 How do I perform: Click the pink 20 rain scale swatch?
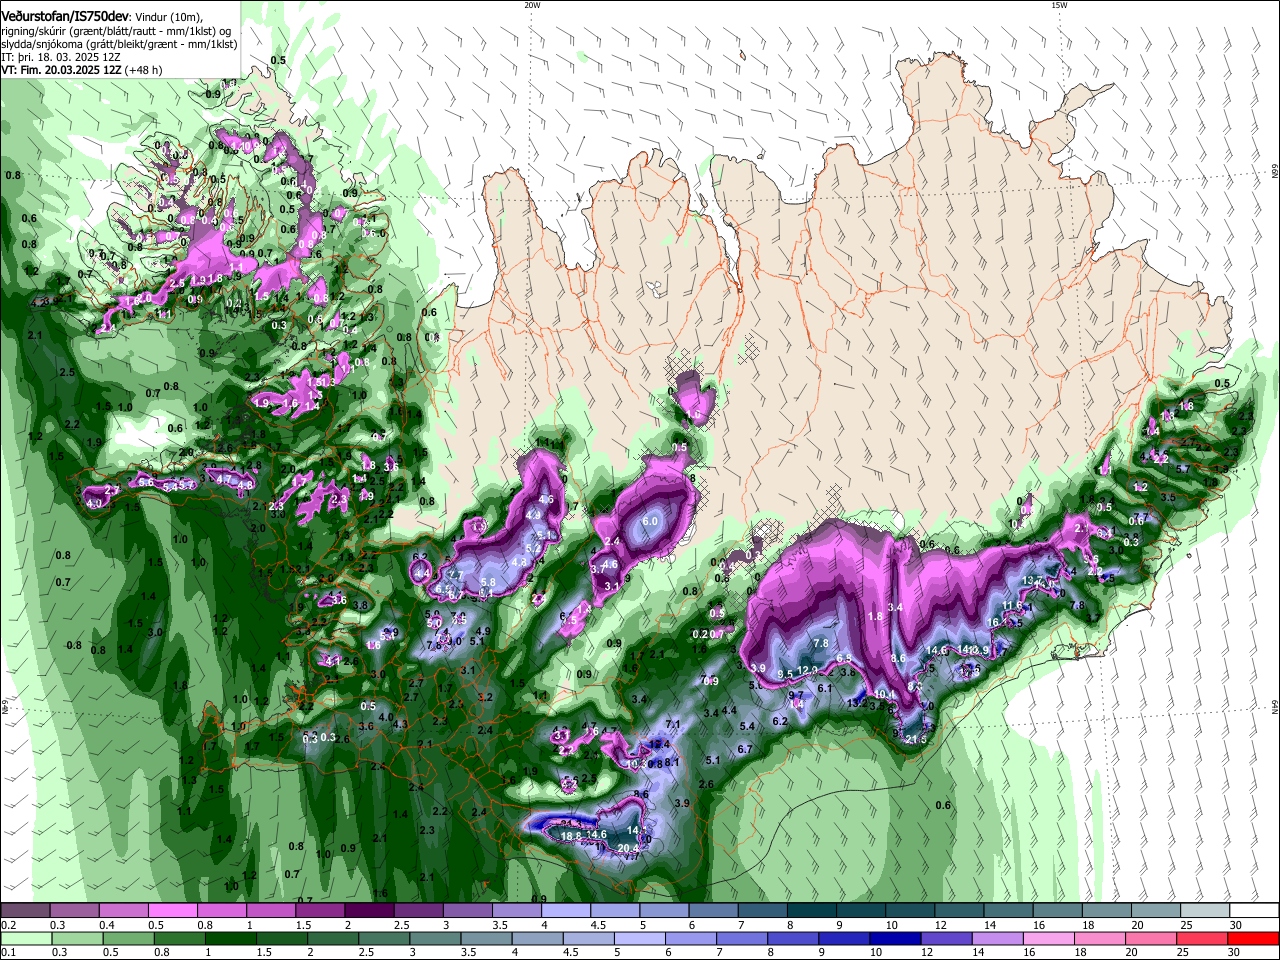tap(1151, 938)
